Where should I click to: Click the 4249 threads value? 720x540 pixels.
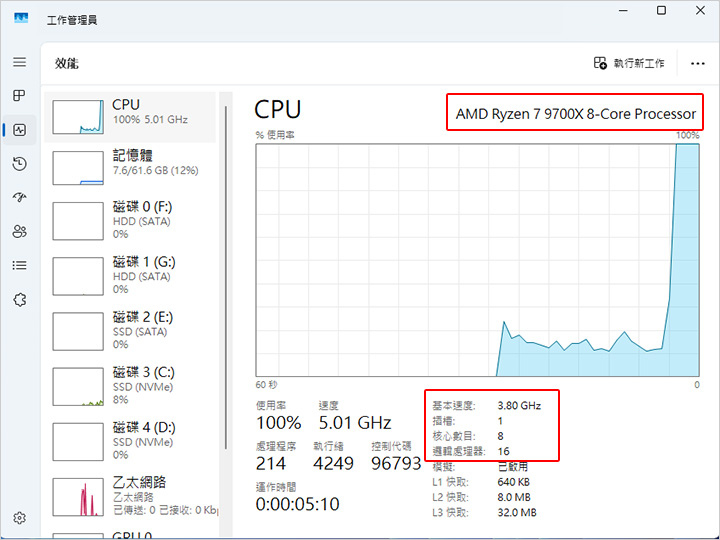pyautogui.click(x=333, y=463)
